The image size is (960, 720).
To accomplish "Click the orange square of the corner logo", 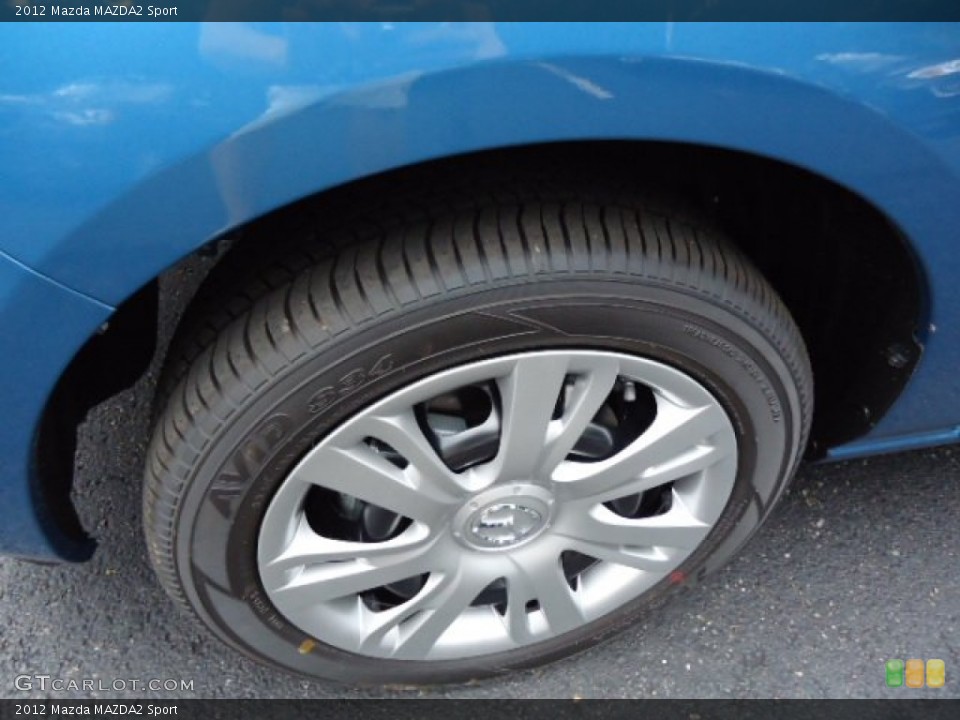I will pyautogui.click(x=915, y=673).
